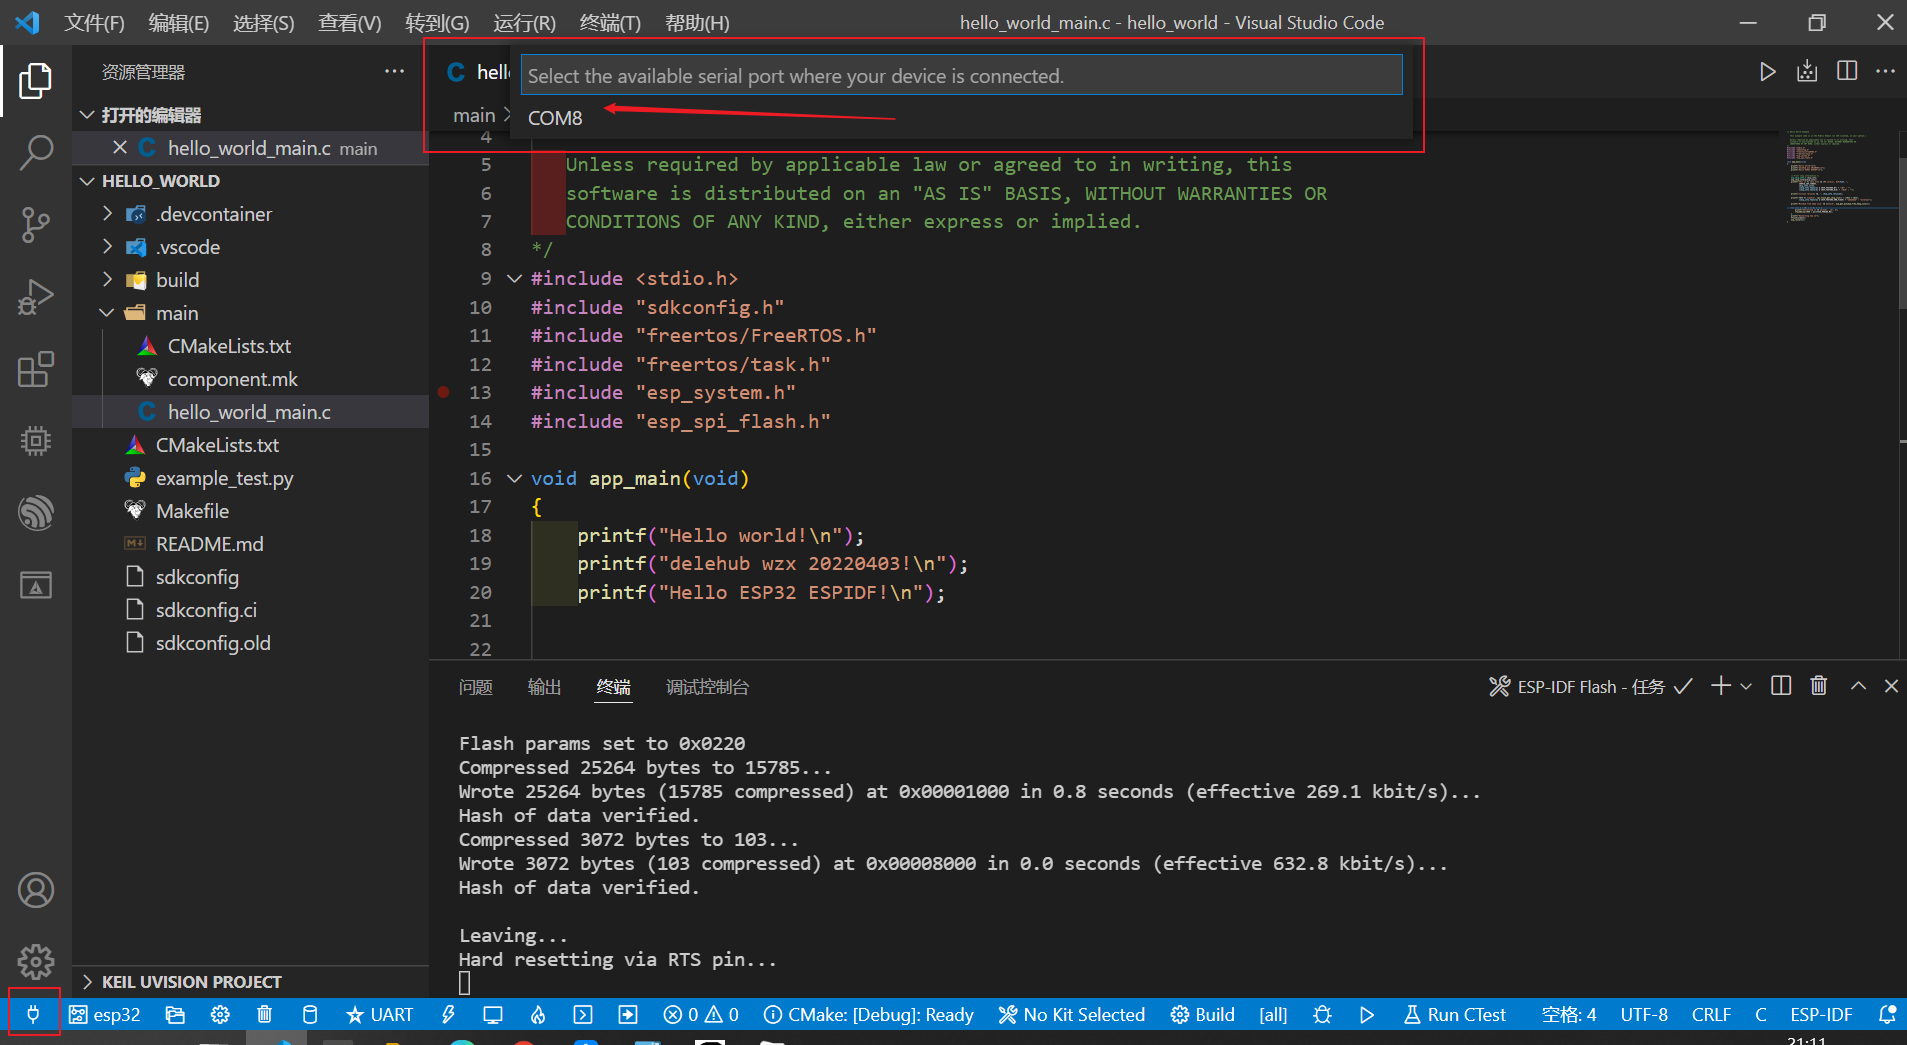Click Run CTest in status bar
The width and height of the screenshot is (1907, 1045).
pos(1454,1014)
